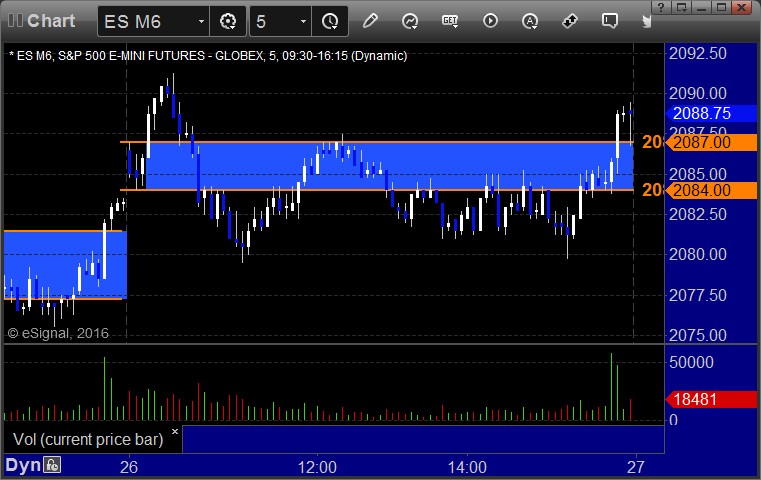This screenshot has width=761, height=480.
Task: Select the orange 2087.00 price line marker
Action: [711, 143]
